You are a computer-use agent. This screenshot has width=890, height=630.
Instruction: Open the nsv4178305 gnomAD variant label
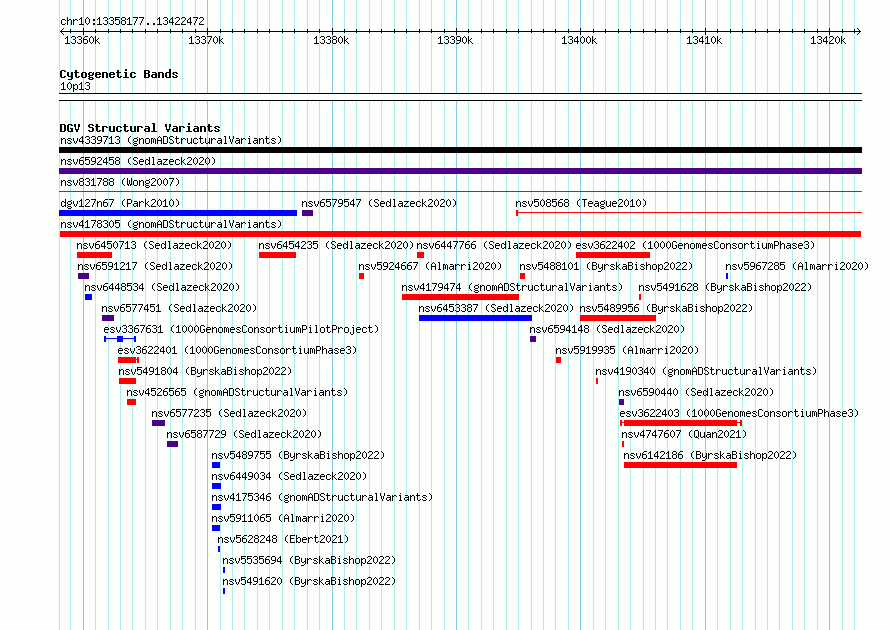(171, 224)
